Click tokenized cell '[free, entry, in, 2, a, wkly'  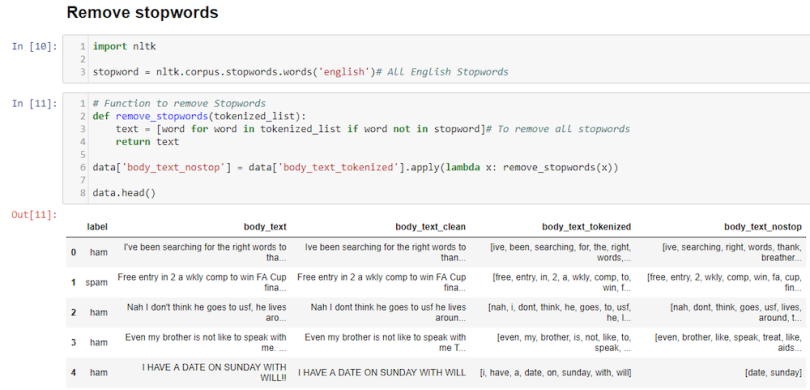pos(562,282)
